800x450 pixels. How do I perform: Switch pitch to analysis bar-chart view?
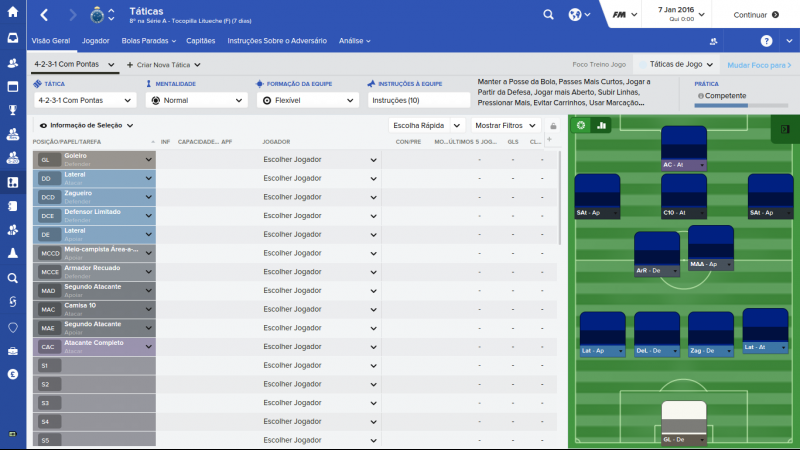pyautogui.click(x=602, y=125)
